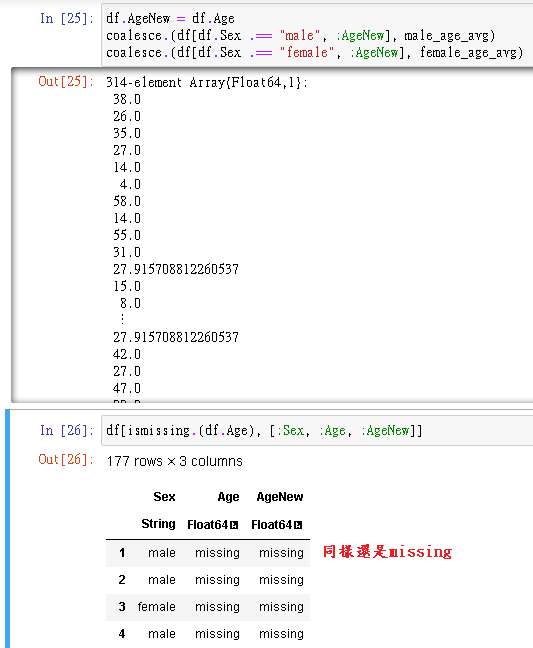Click 'ismissing' in cell 26 code

(159, 431)
